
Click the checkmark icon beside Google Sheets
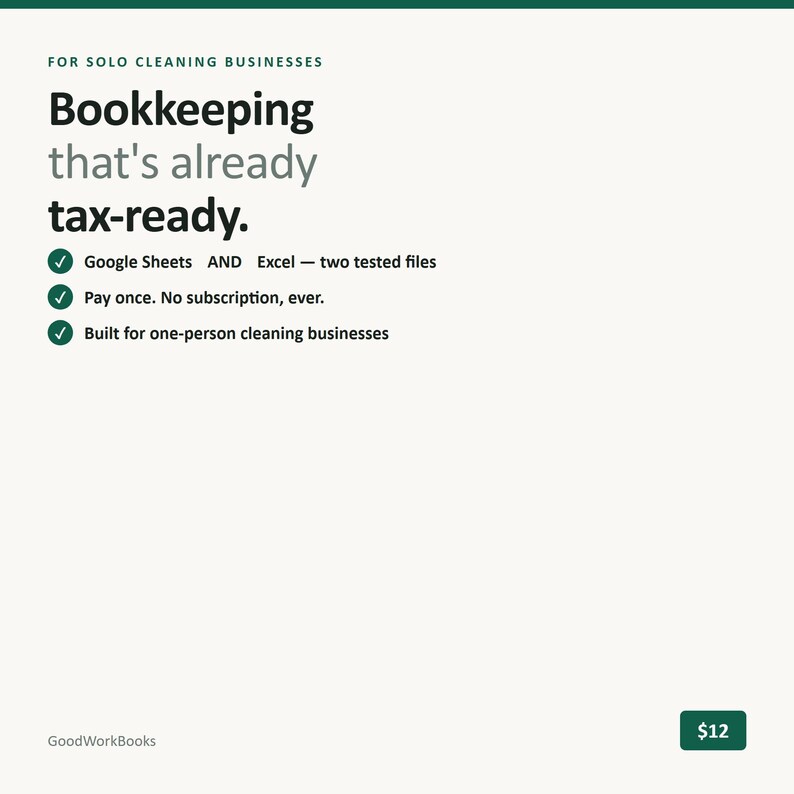click(60, 261)
